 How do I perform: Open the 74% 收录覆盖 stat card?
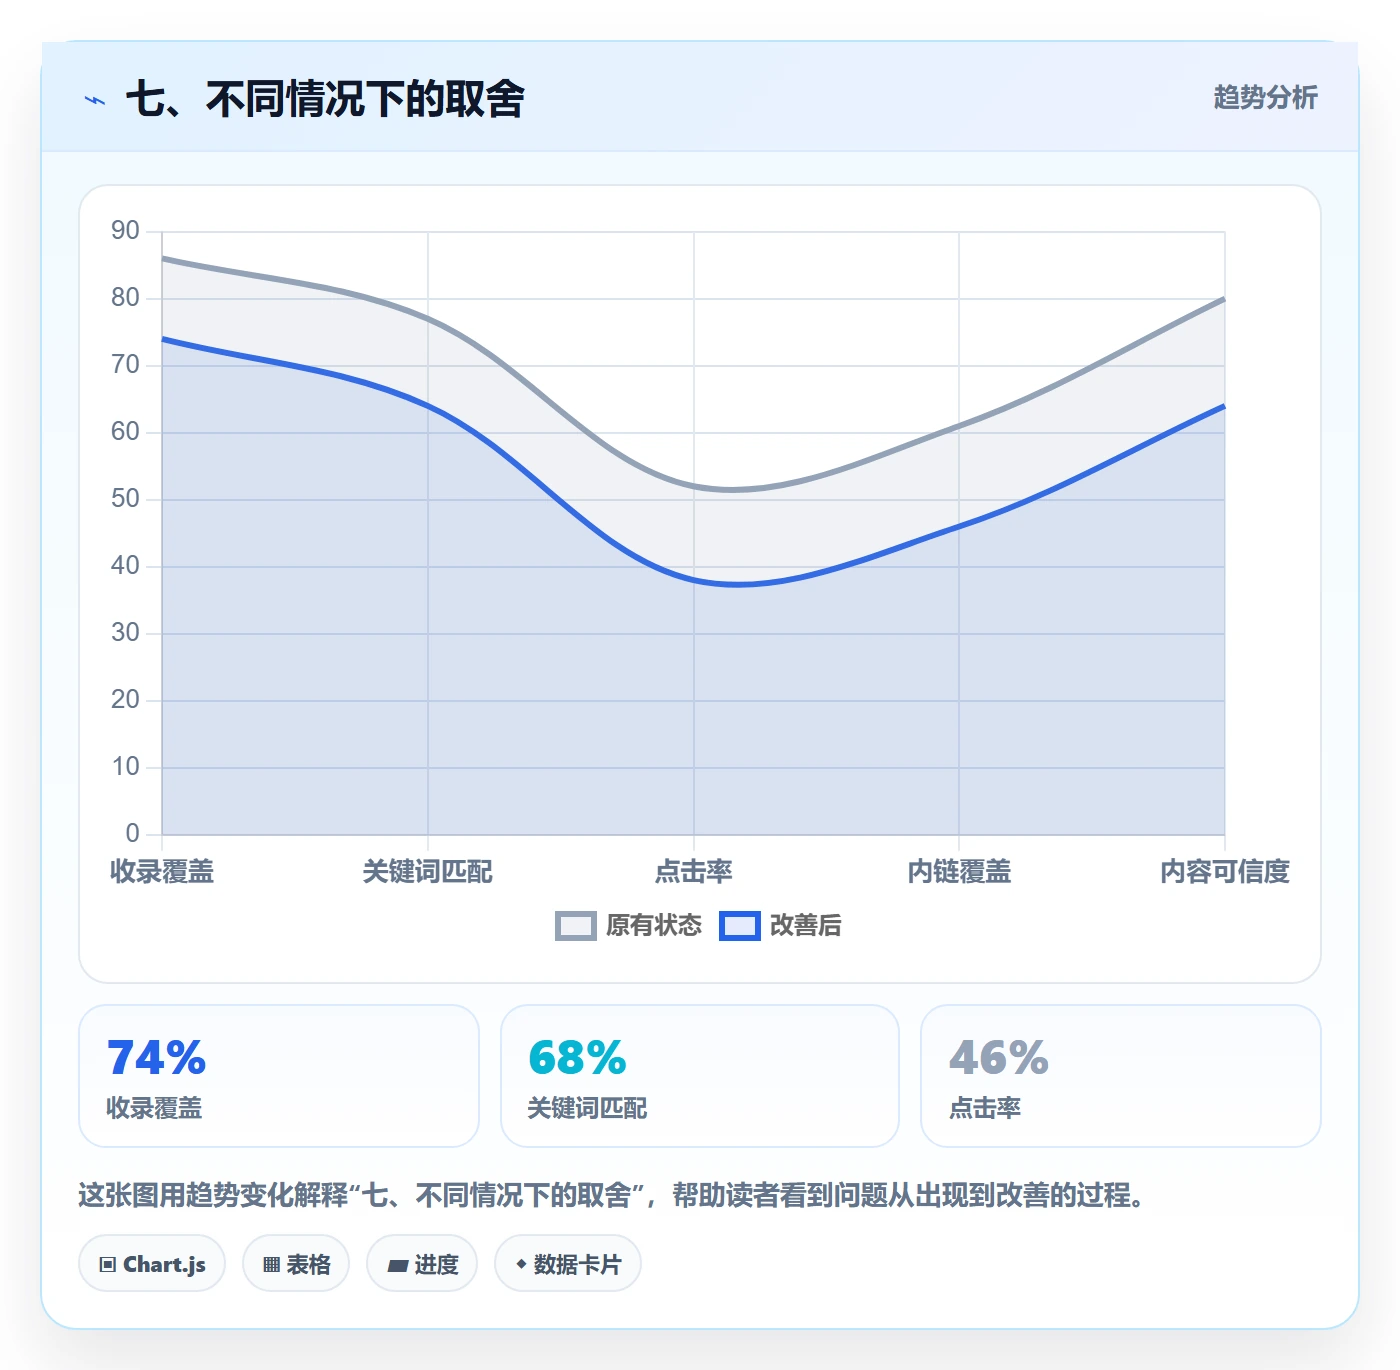pos(279,1076)
